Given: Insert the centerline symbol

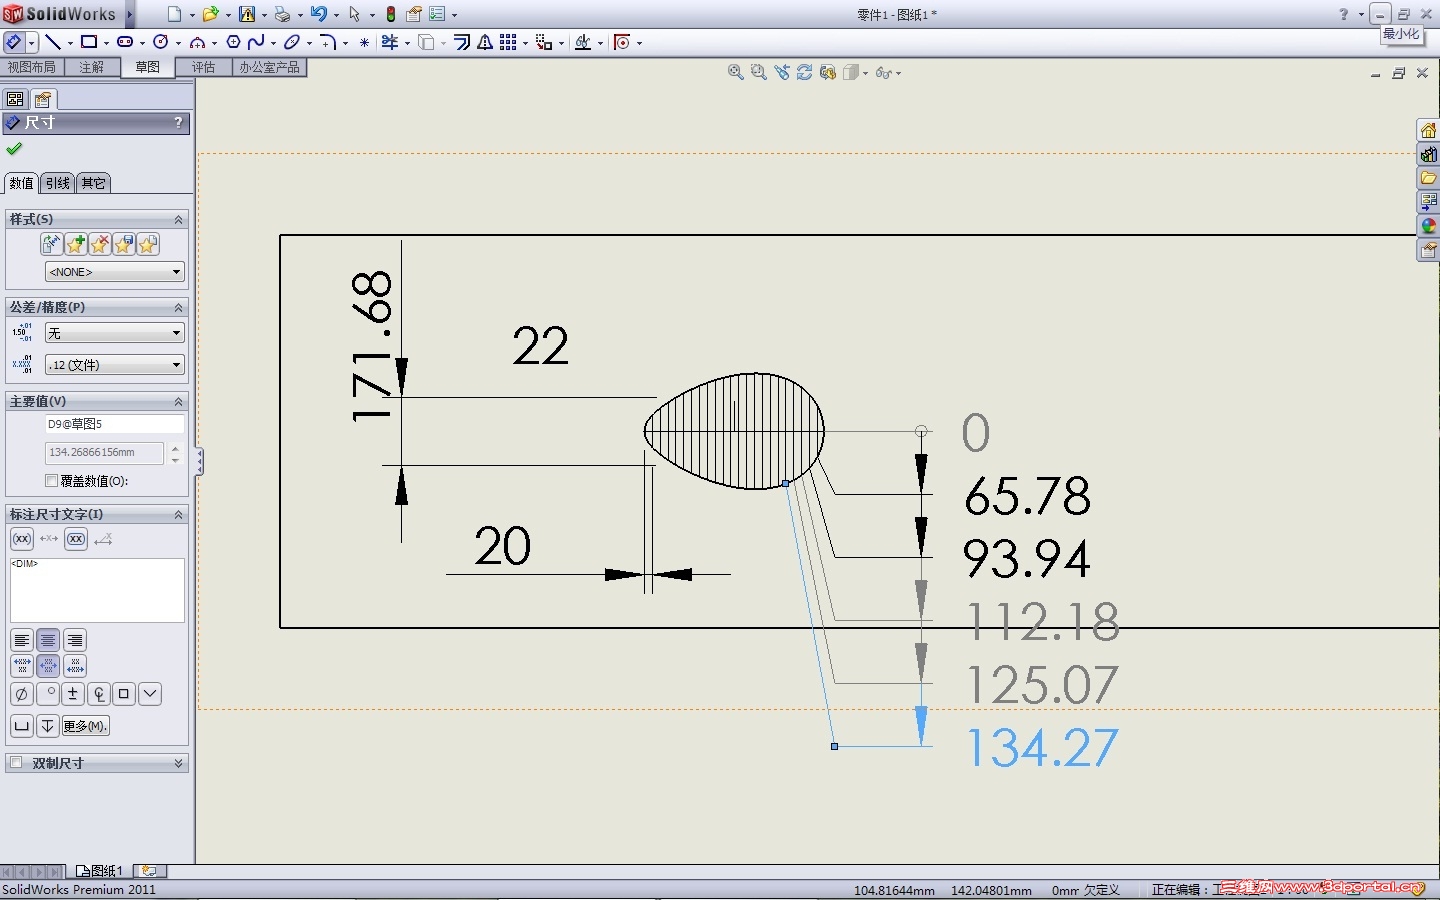Looking at the screenshot, I should click(x=99, y=694).
